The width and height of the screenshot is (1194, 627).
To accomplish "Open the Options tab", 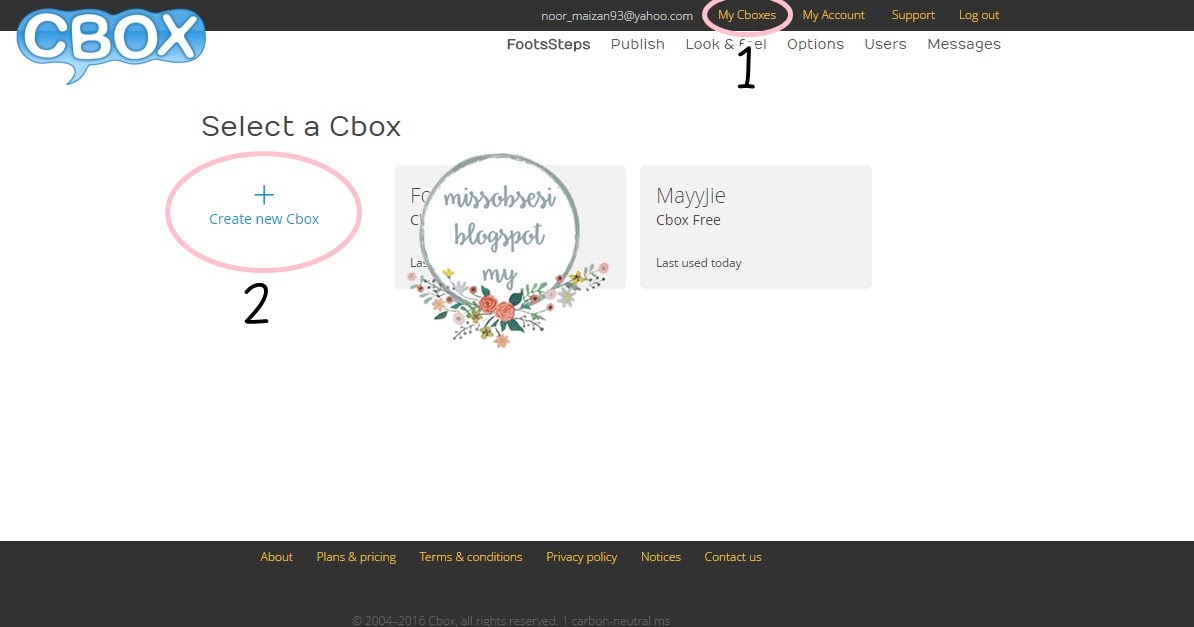I will pyautogui.click(x=815, y=44).
